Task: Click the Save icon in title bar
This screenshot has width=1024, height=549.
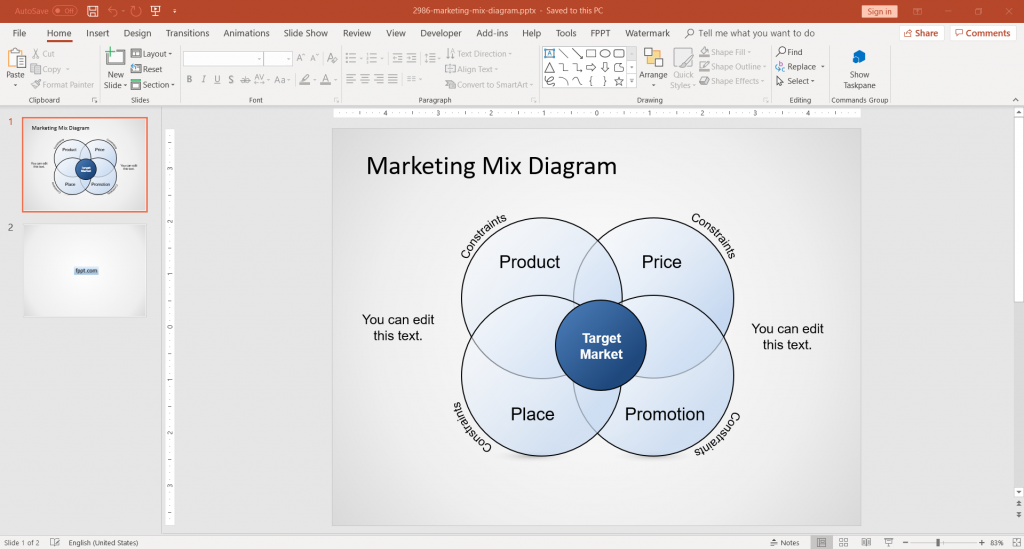Action: (x=93, y=11)
